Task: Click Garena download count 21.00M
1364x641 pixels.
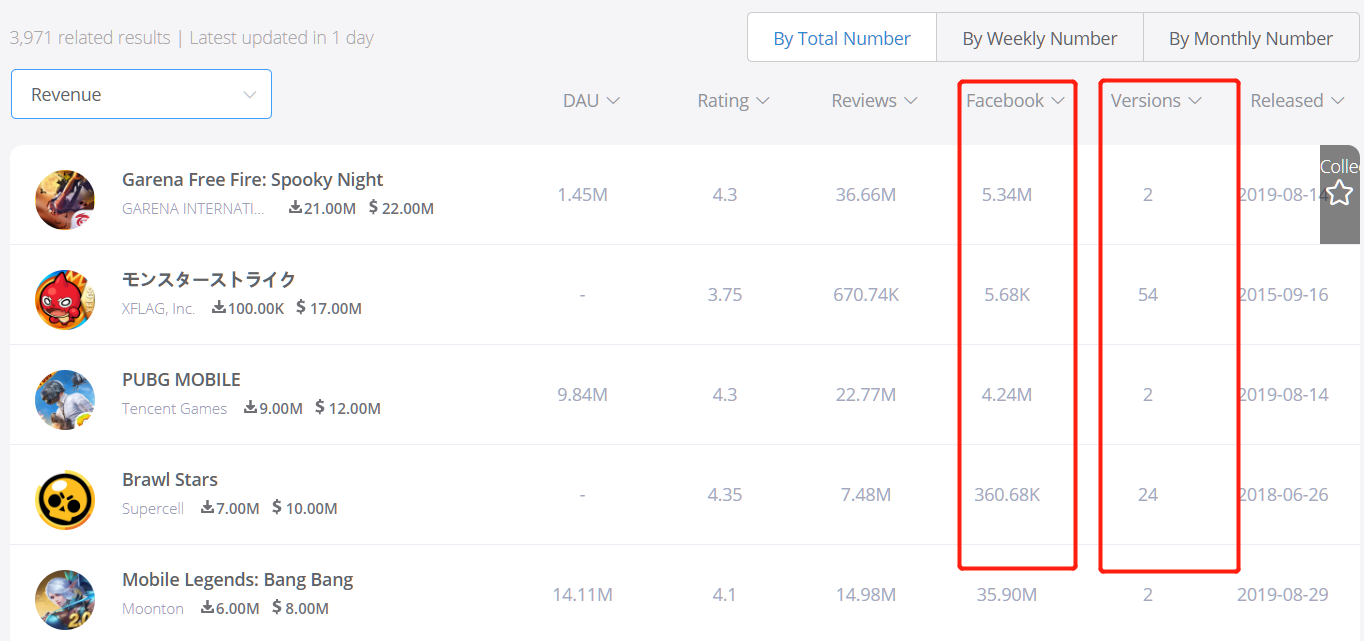Action: 322,208
